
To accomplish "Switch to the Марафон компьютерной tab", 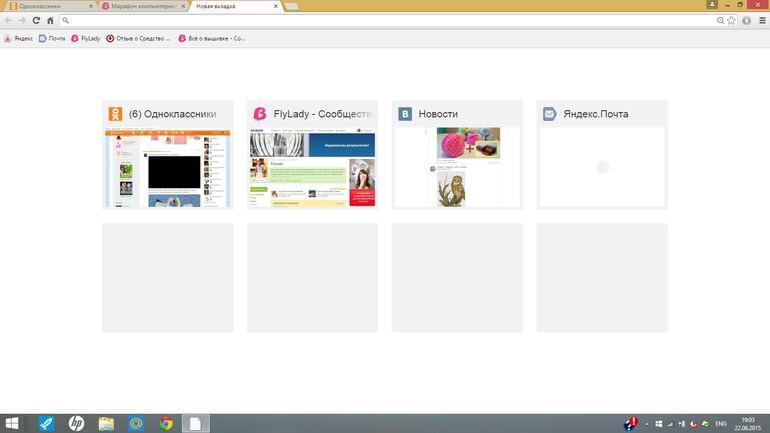I will pos(143,6).
